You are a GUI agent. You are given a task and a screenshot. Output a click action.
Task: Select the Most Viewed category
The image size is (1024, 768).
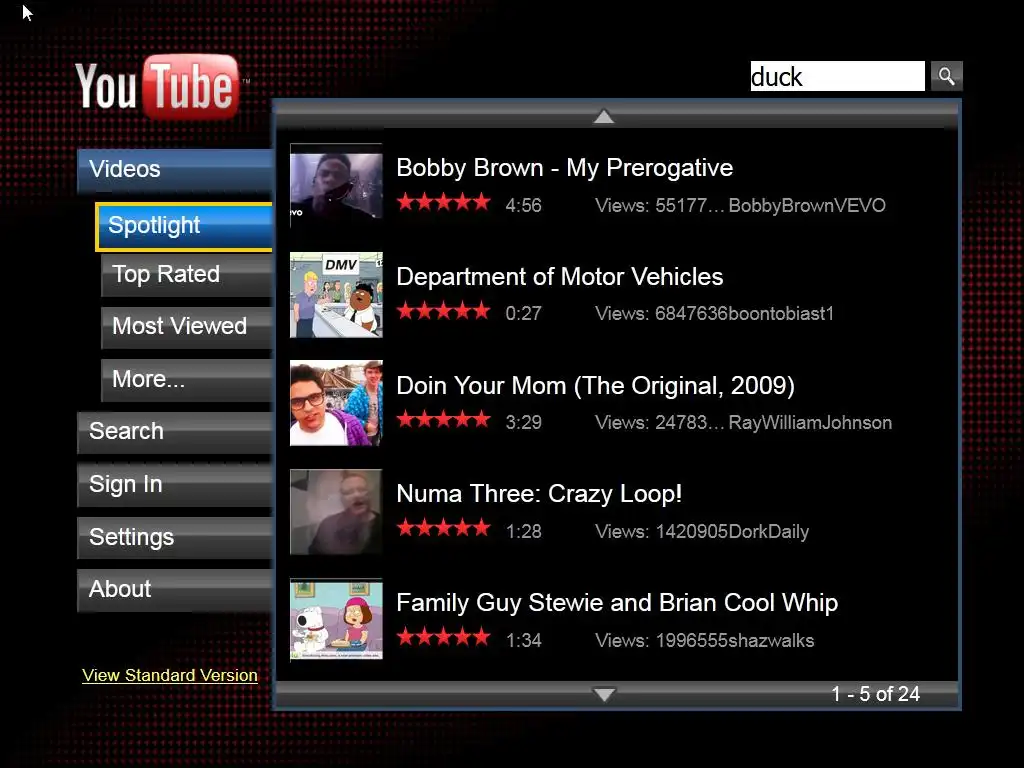click(x=187, y=327)
